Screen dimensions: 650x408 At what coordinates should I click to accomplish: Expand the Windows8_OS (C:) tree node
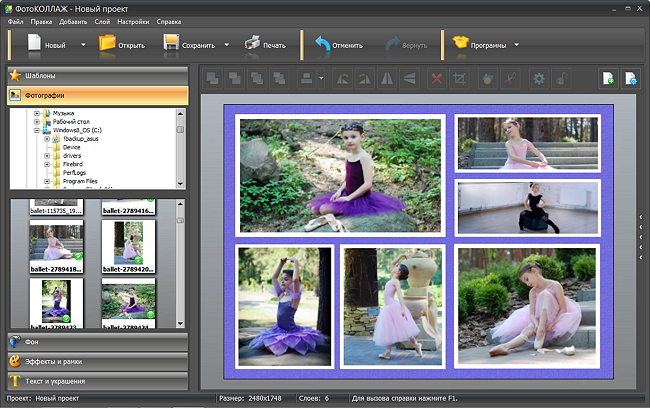point(37,129)
